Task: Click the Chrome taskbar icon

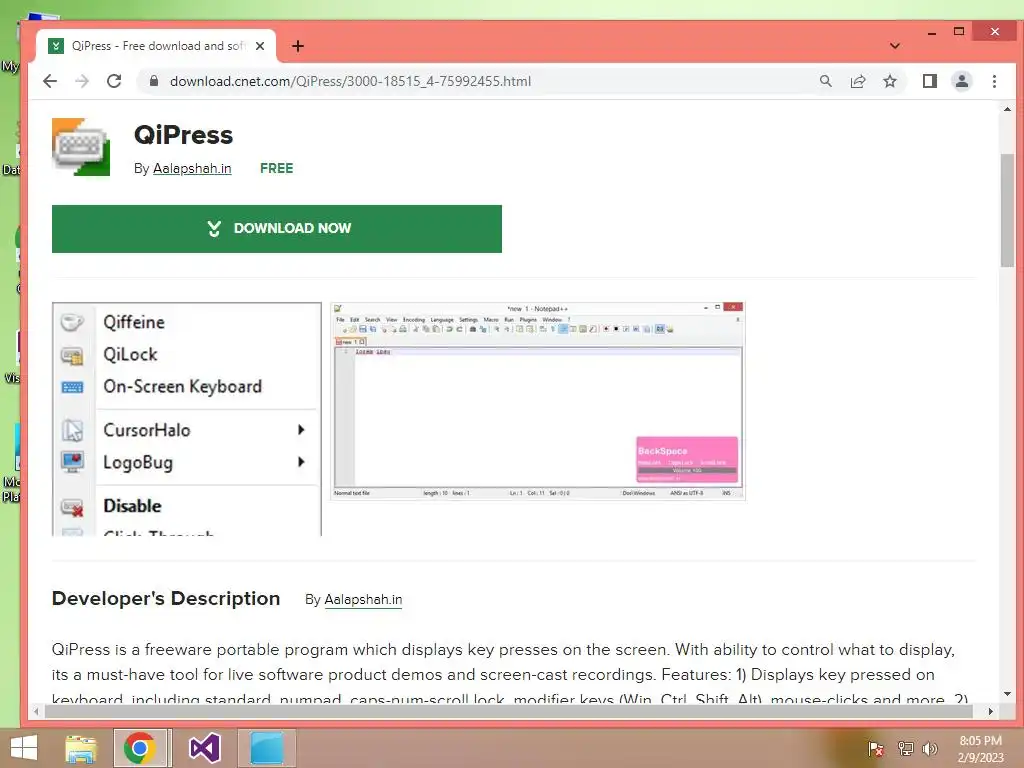Action: click(140, 748)
